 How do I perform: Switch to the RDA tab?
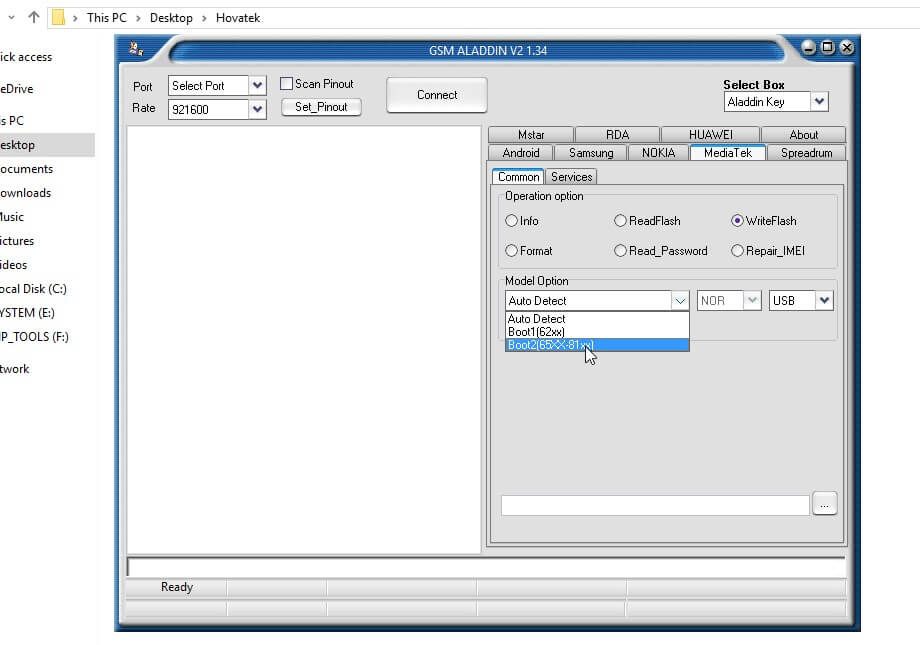click(x=617, y=134)
